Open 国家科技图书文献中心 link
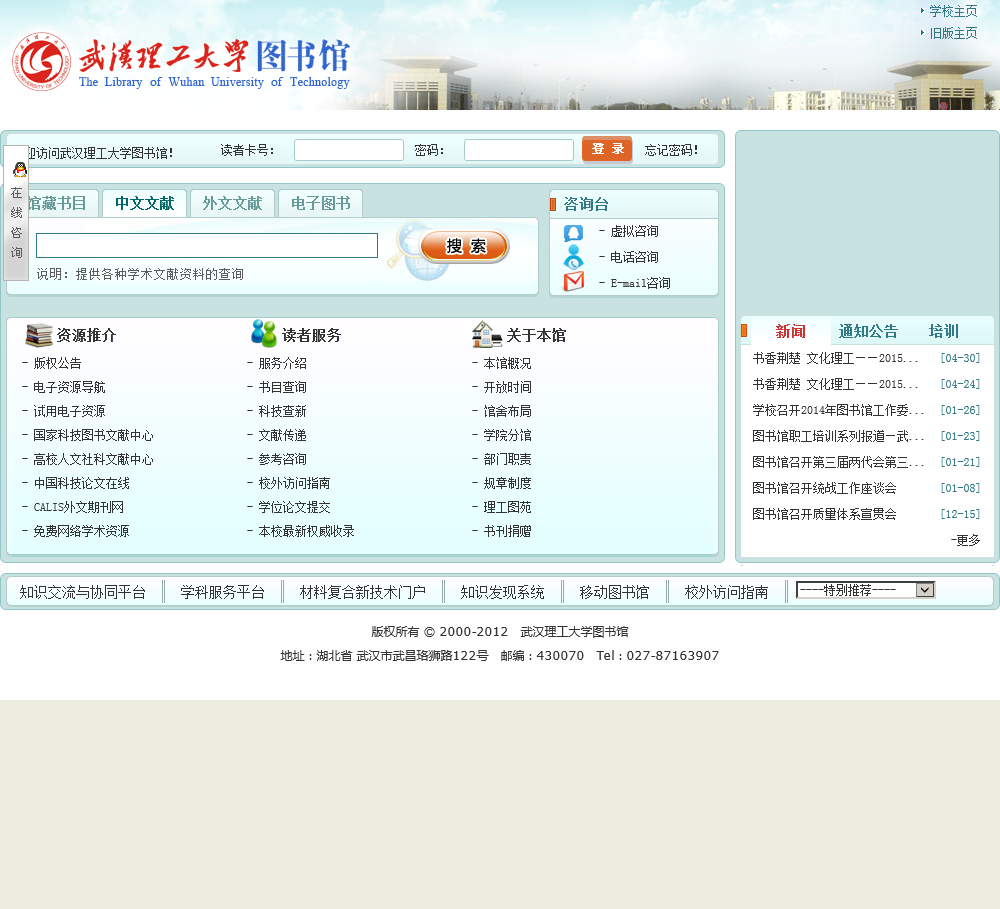Screen dimensions: 1000x909 click(93, 435)
